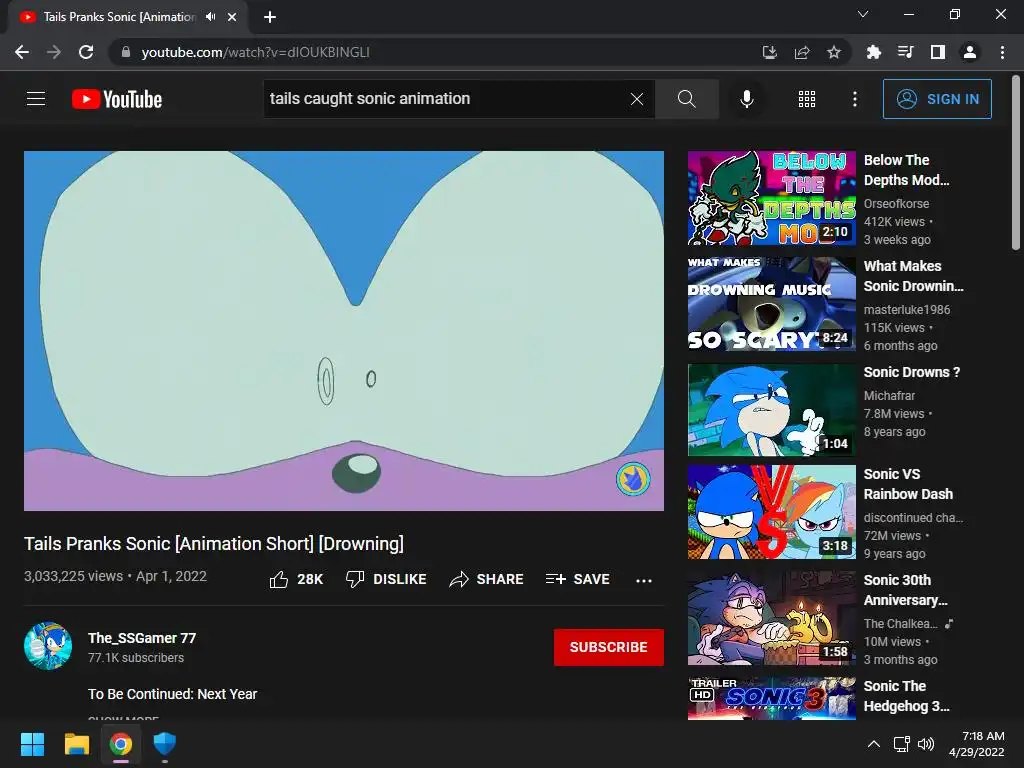Subscribe to The_SSGamer 77 channel
Viewport: 1024px width, 768px height.
pyautogui.click(x=609, y=647)
